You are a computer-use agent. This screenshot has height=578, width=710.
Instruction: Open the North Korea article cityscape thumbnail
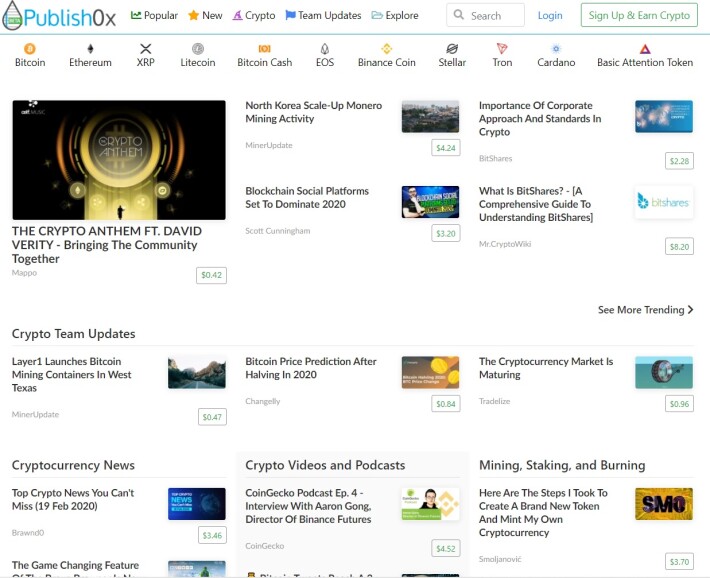pos(430,116)
